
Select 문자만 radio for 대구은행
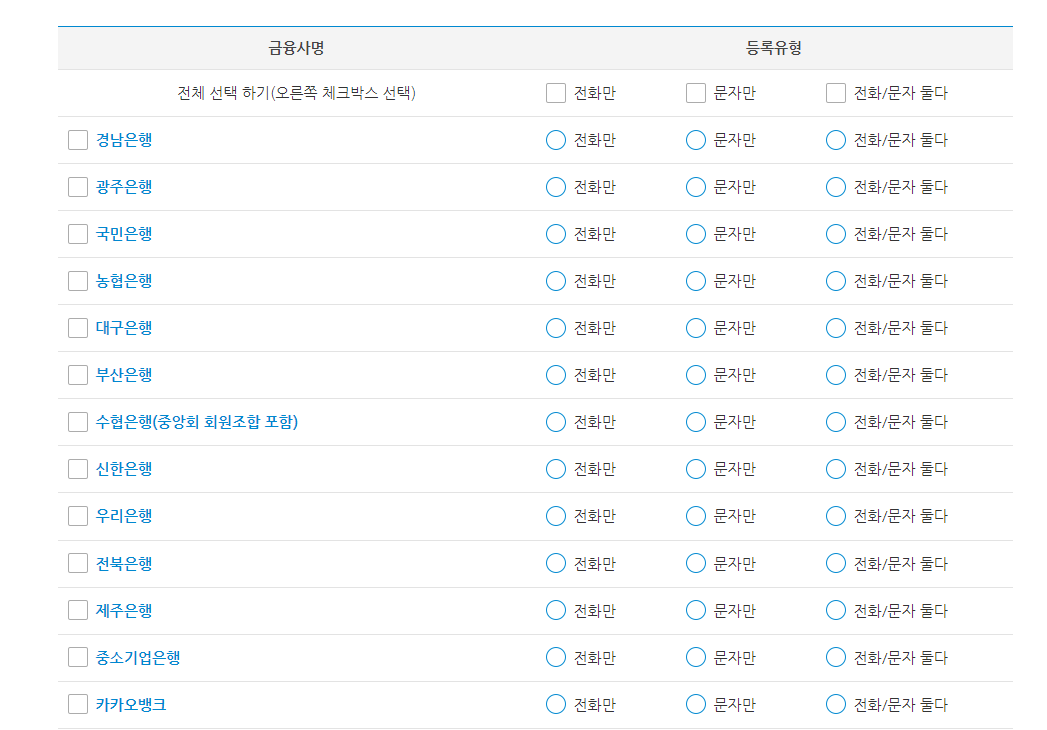pos(696,328)
